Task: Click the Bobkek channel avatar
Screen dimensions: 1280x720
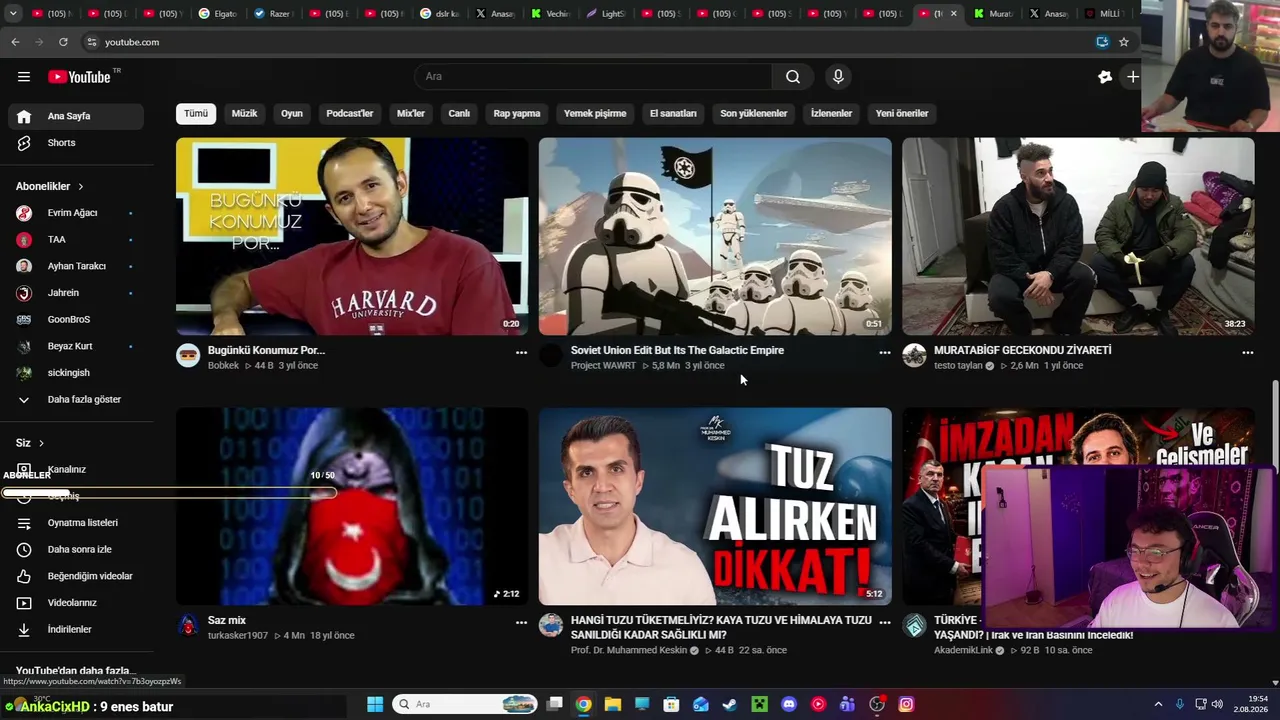Action: tap(188, 356)
